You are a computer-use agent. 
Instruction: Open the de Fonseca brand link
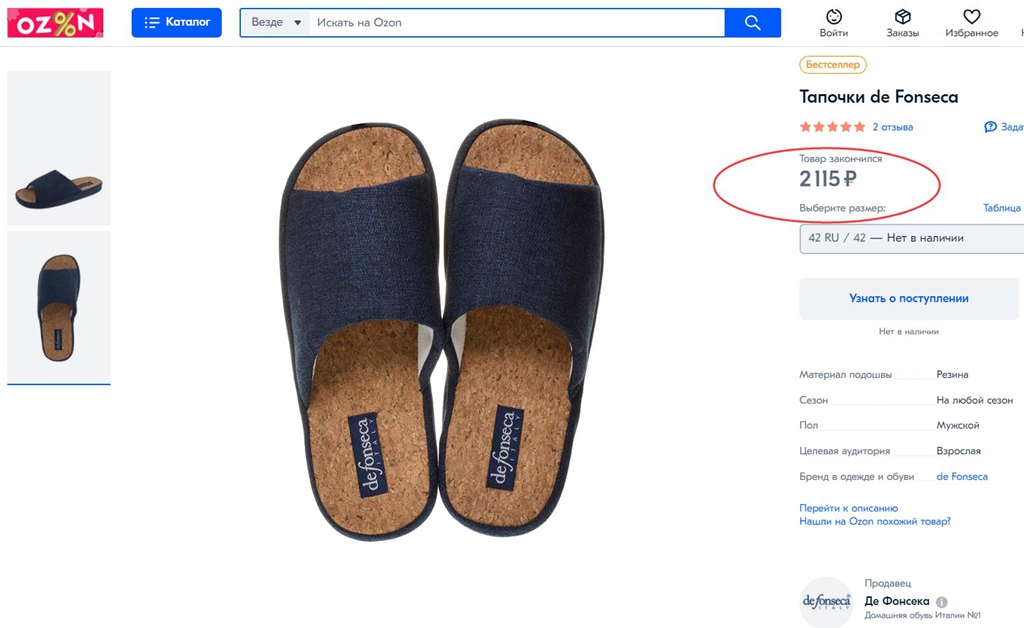pos(961,477)
